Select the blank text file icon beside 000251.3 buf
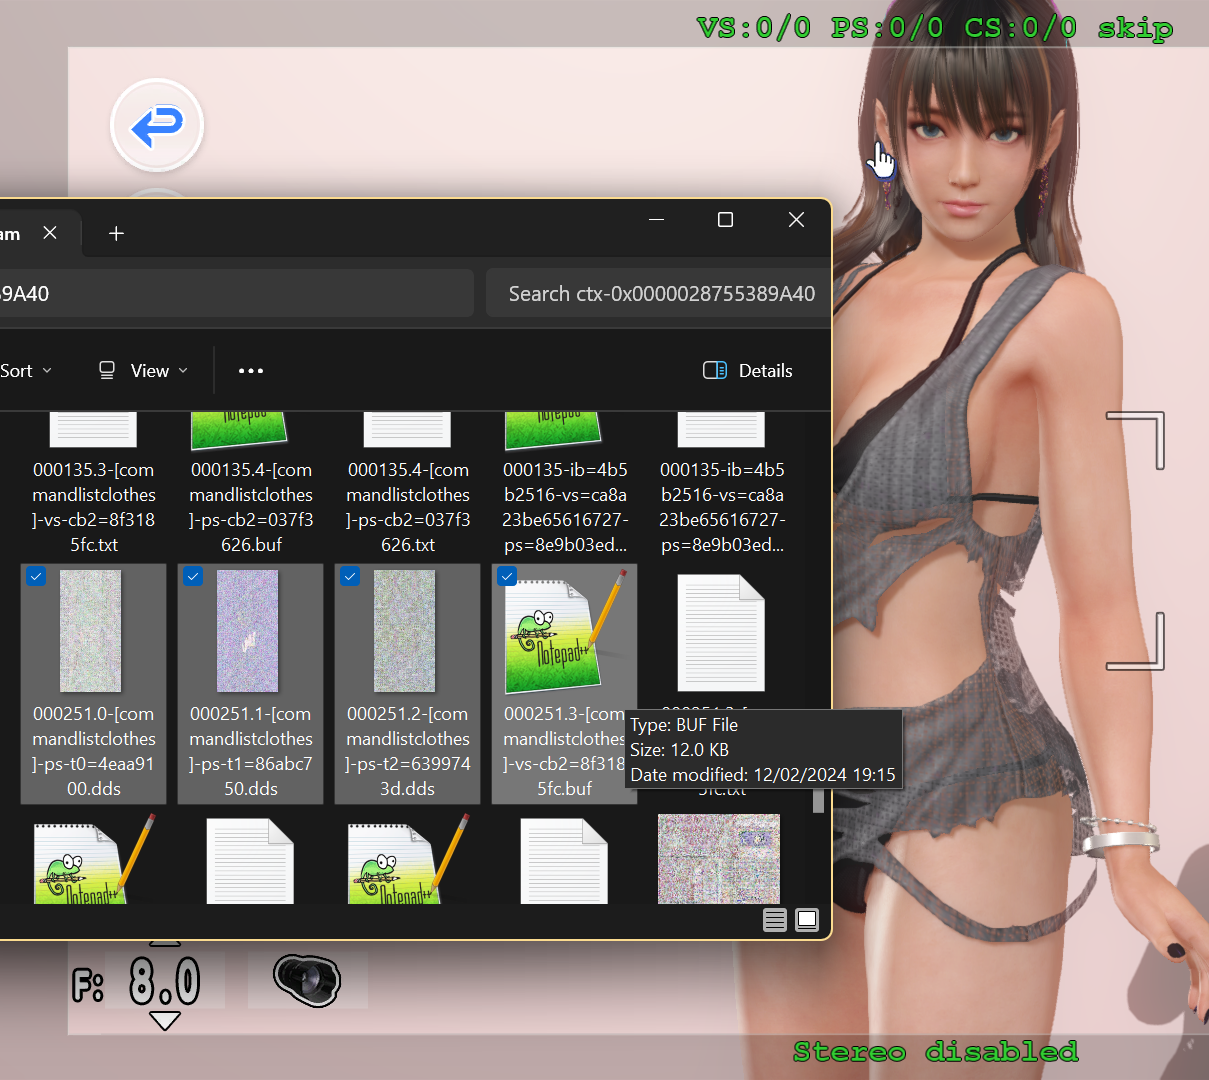This screenshot has width=1209, height=1080. (x=721, y=633)
